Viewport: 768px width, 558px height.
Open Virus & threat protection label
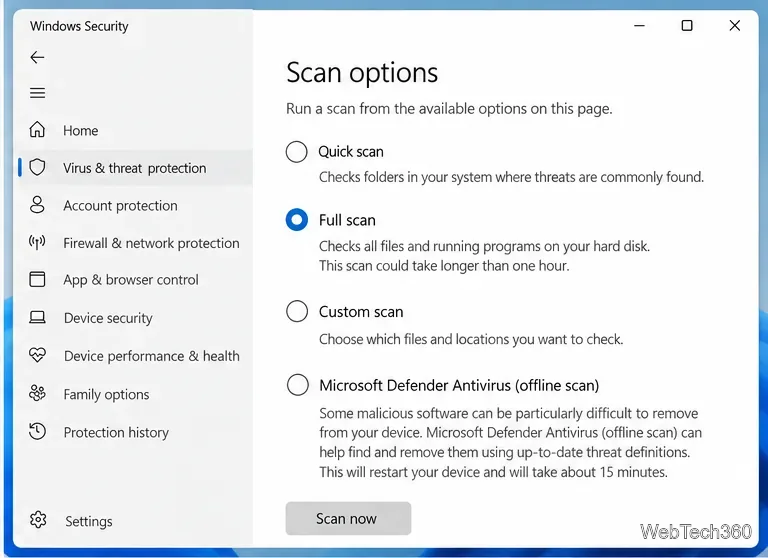[135, 168]
